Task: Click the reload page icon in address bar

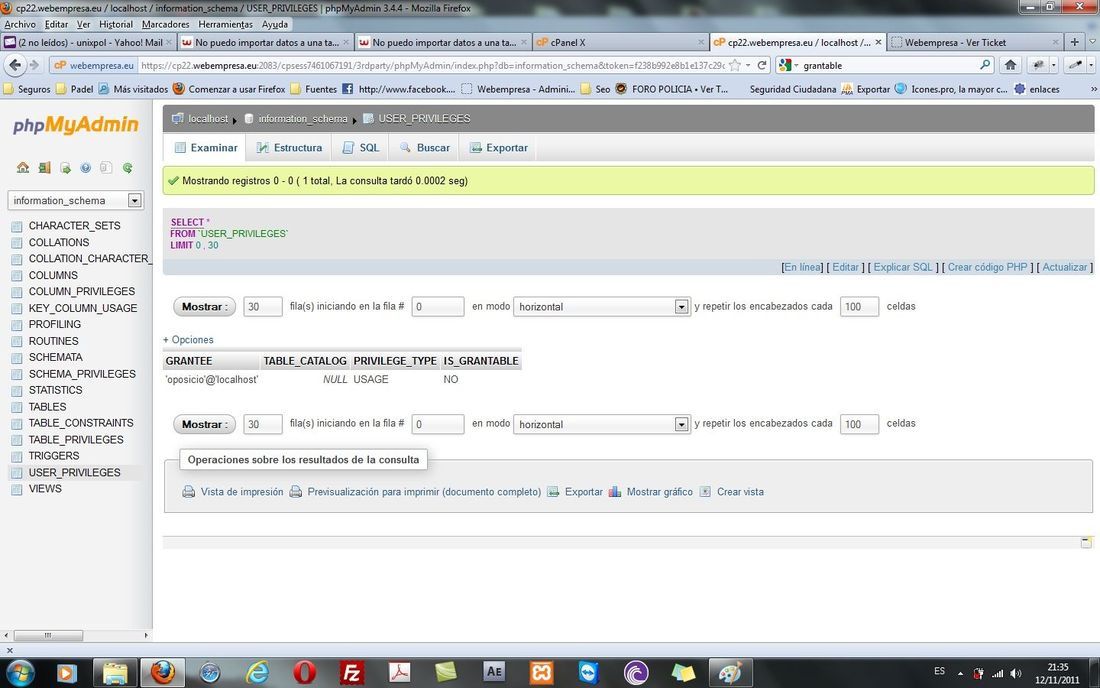Action: tap(762, 65)
